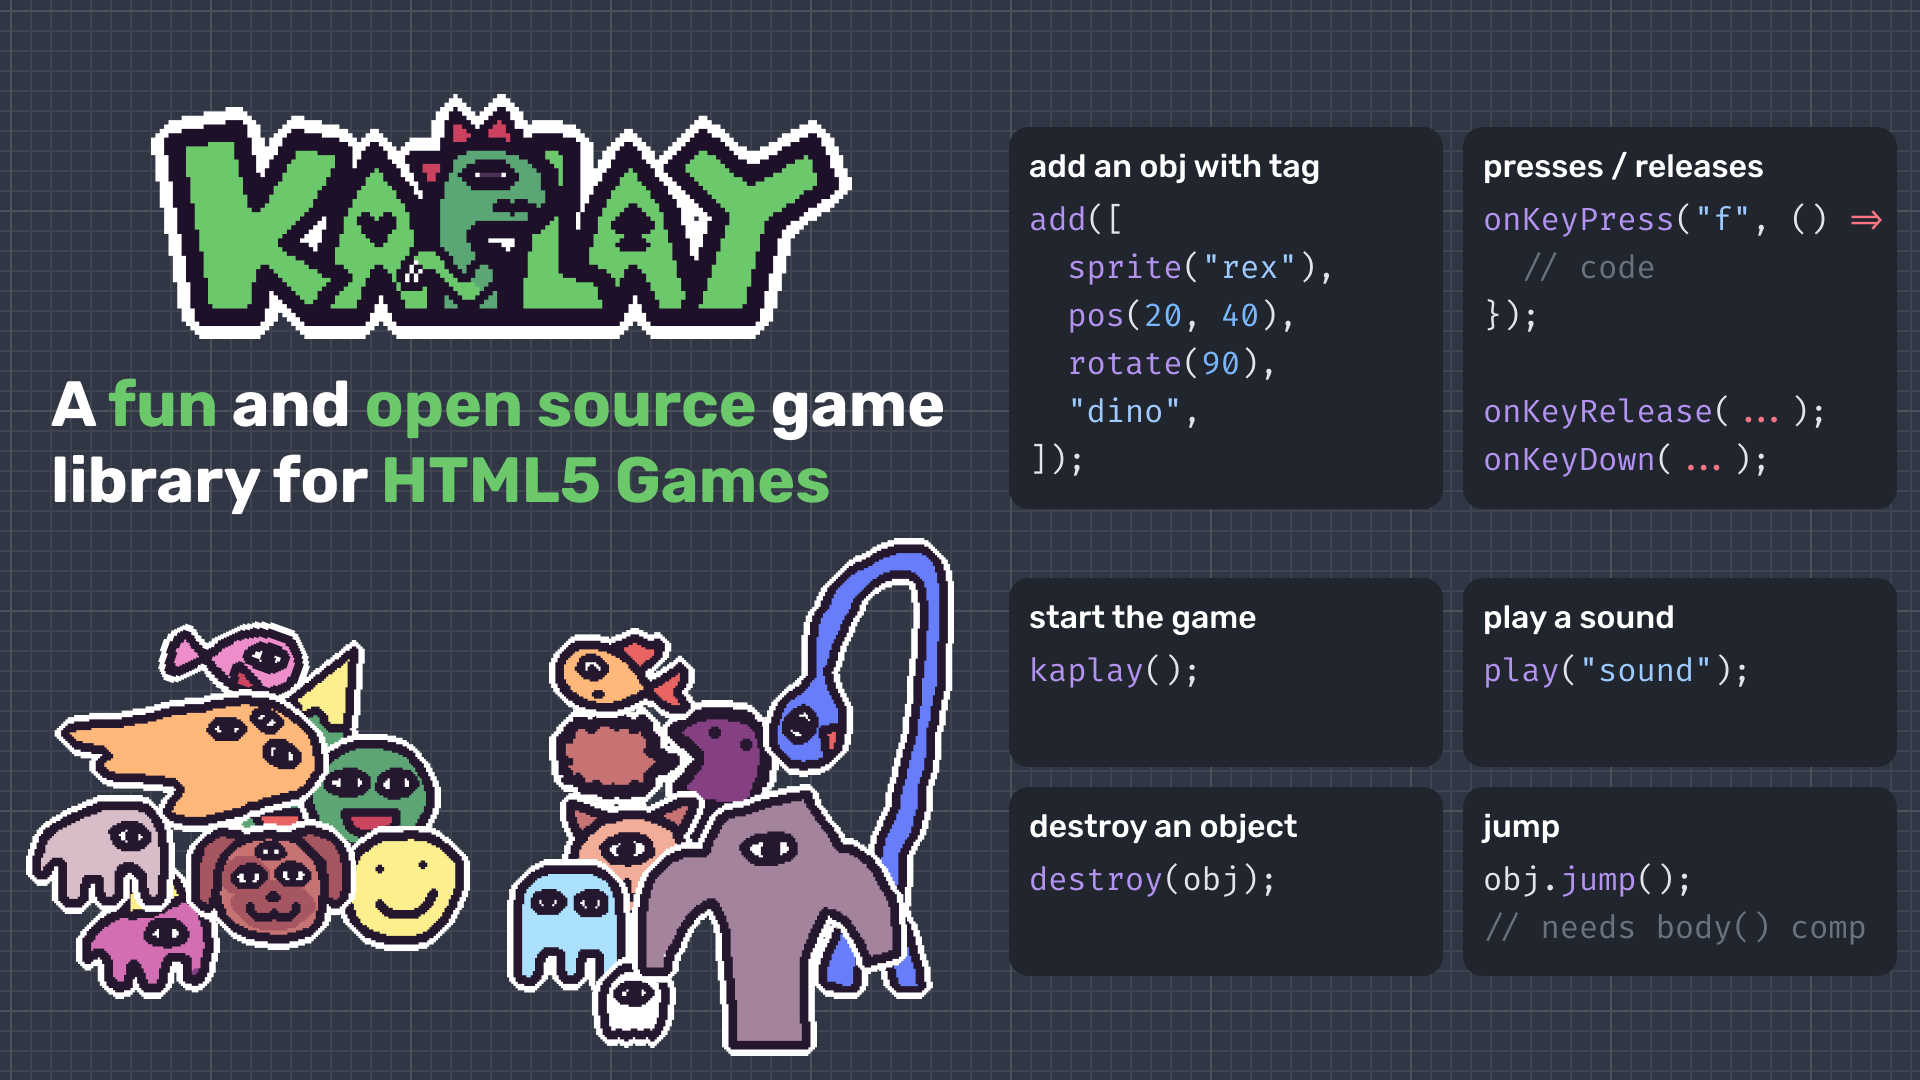Click the 'add an obj with tag' heading
This screenshot has width=1920, height=1080.
click(1174, 166)
